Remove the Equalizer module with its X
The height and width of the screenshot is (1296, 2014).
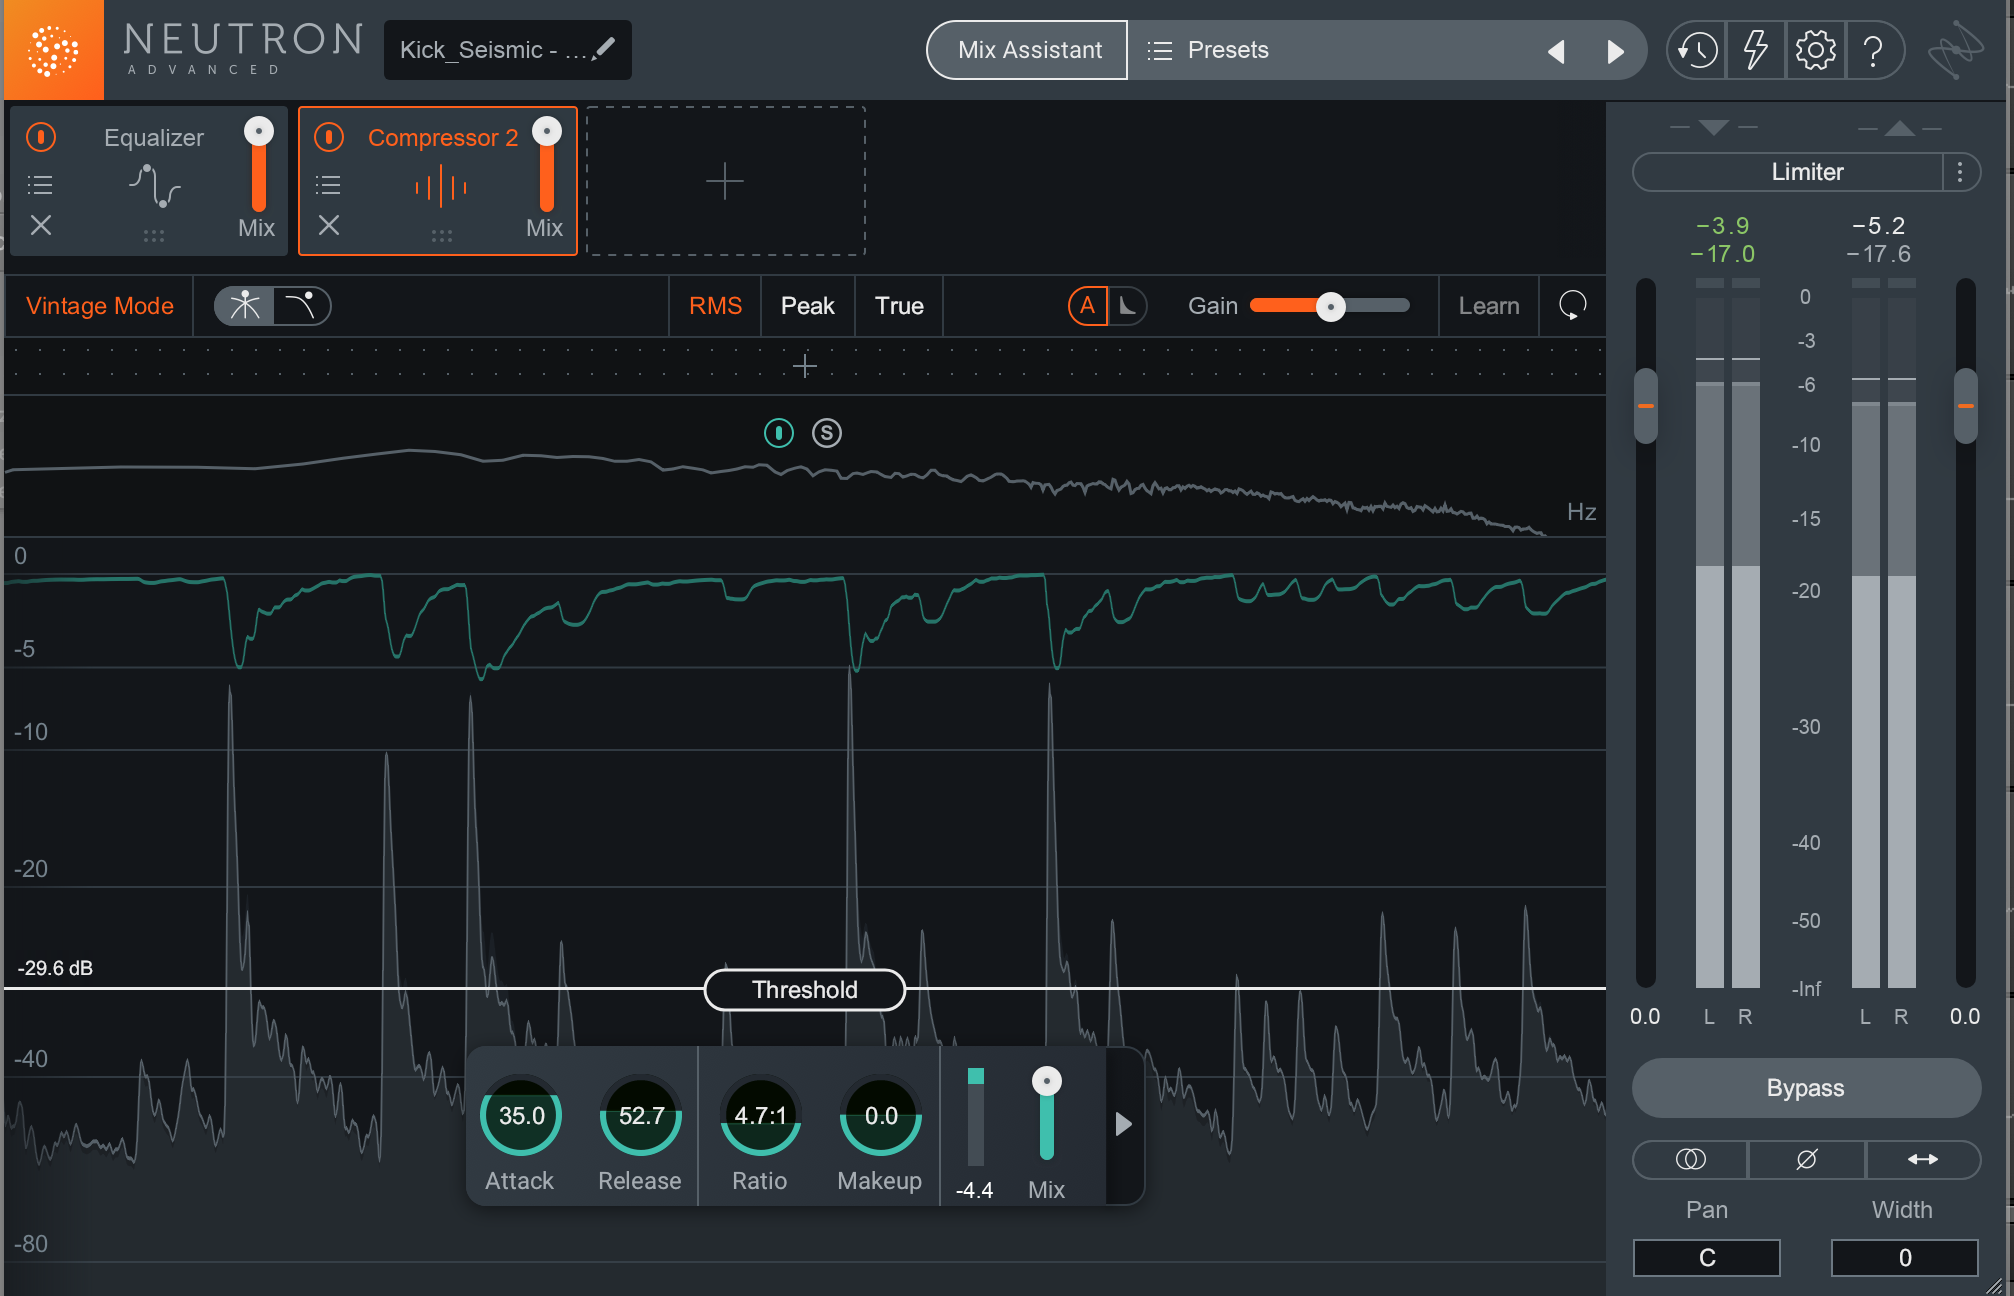tap(41, 226)
